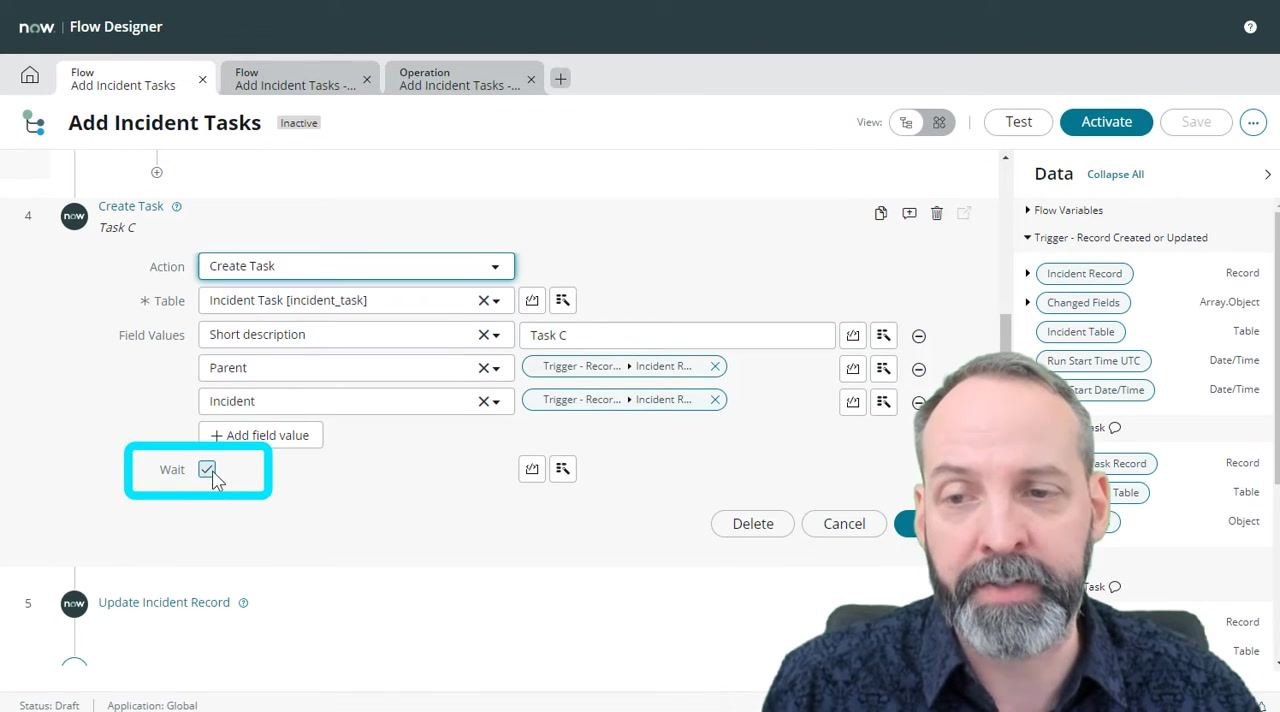This screenshot has height=712, width=1280.
Task: Add annotation comment to Create Task
Action: click(909, 213)
